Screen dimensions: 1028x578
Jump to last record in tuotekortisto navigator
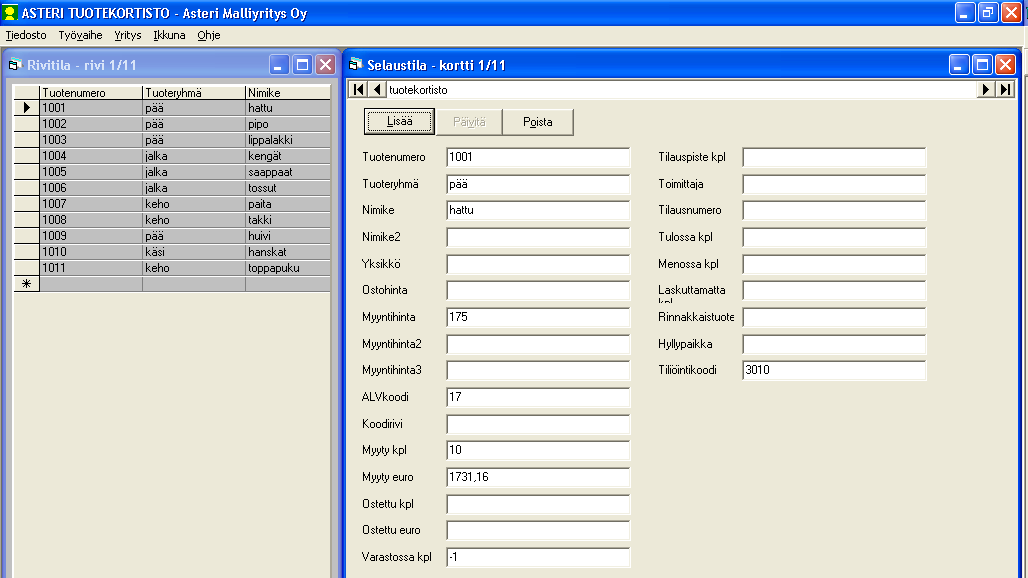click(x=1005, y=89)
